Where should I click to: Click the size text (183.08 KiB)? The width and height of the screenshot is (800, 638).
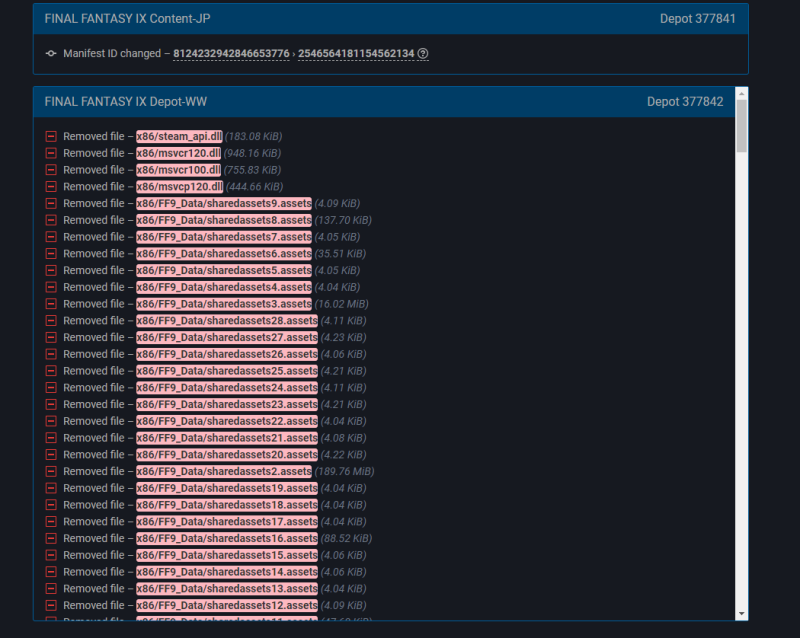[254, 136]
